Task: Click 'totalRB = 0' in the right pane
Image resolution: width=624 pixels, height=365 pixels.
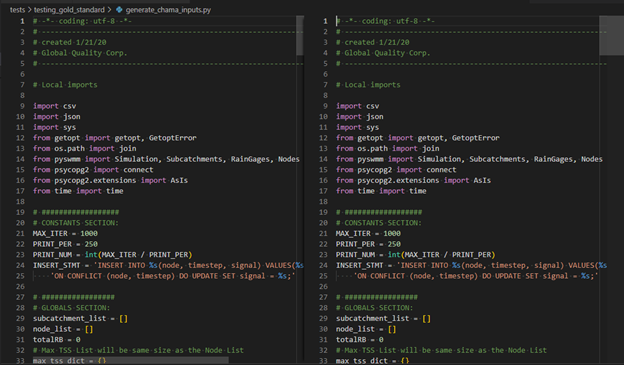Action: (x=360, y=340)
